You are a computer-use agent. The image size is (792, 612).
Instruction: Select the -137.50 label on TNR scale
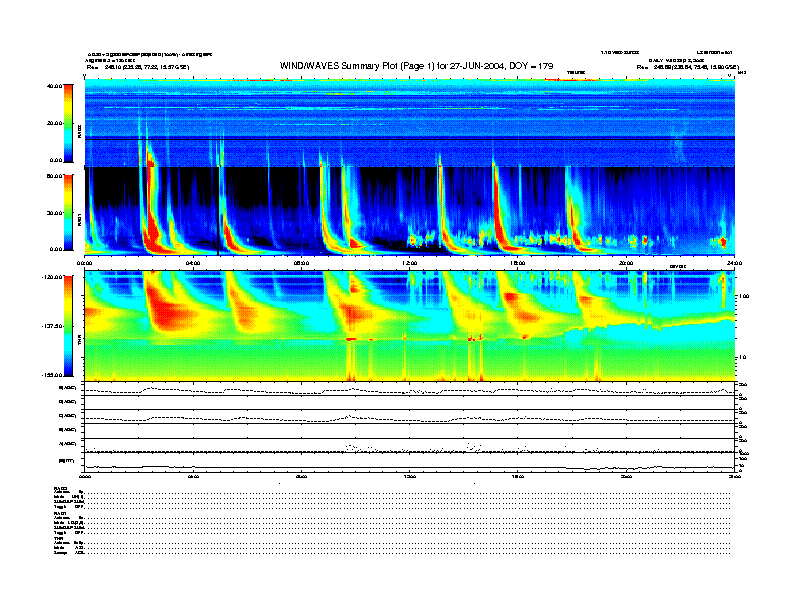(x=52, y=327)
